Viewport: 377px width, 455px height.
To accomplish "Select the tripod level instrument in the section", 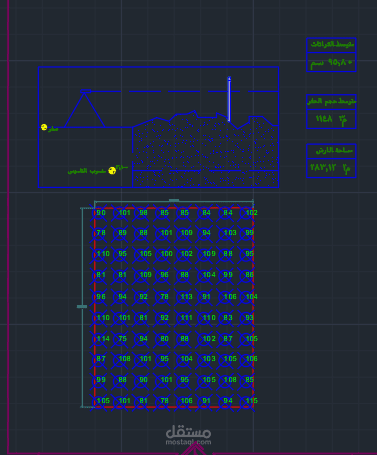I will (x=85, y=109).
